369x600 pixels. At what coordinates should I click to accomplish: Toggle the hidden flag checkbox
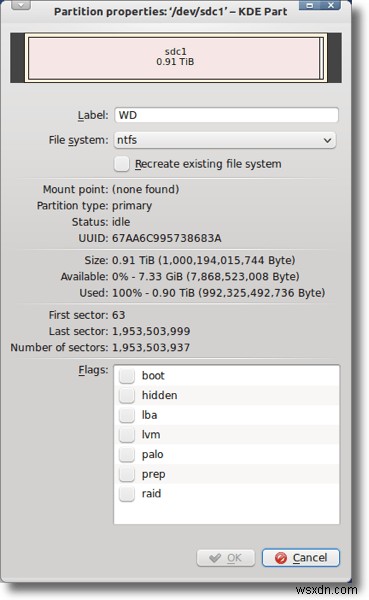tap(126, 395)
